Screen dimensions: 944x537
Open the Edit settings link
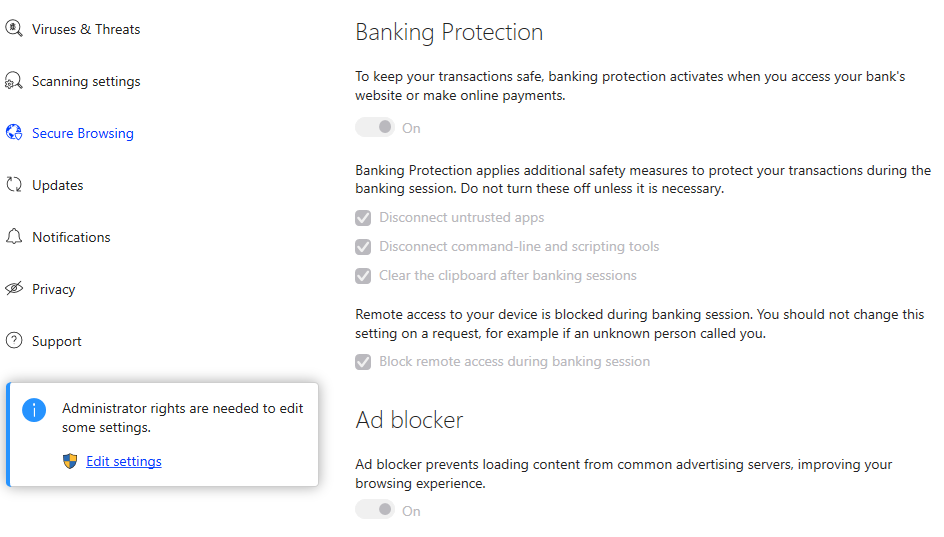pyautogui.click(x=124, y=461)
